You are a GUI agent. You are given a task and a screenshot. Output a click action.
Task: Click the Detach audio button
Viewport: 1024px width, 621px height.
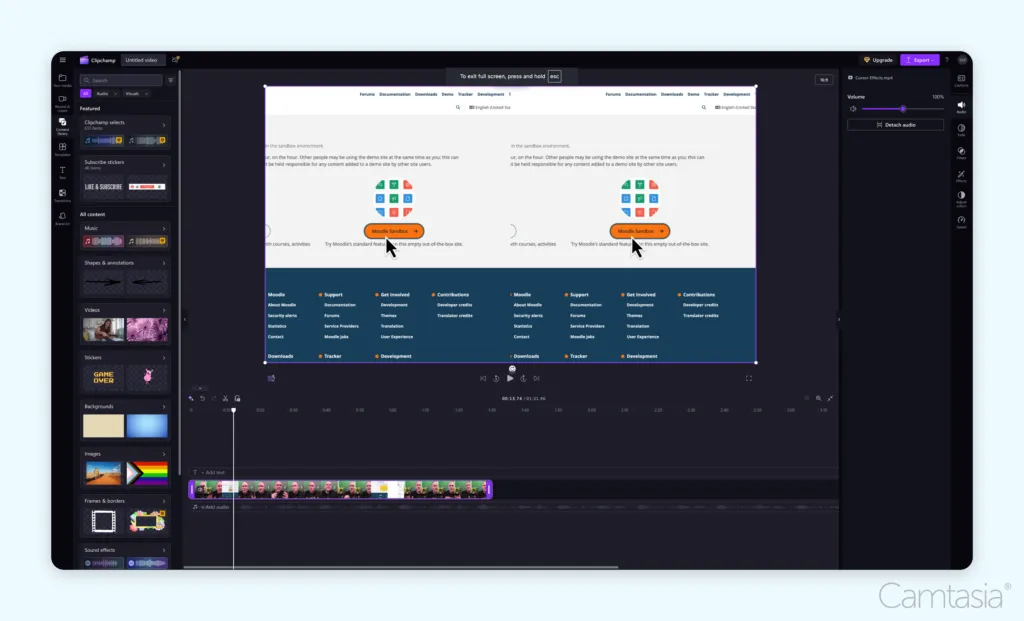[x=895, y=125]
